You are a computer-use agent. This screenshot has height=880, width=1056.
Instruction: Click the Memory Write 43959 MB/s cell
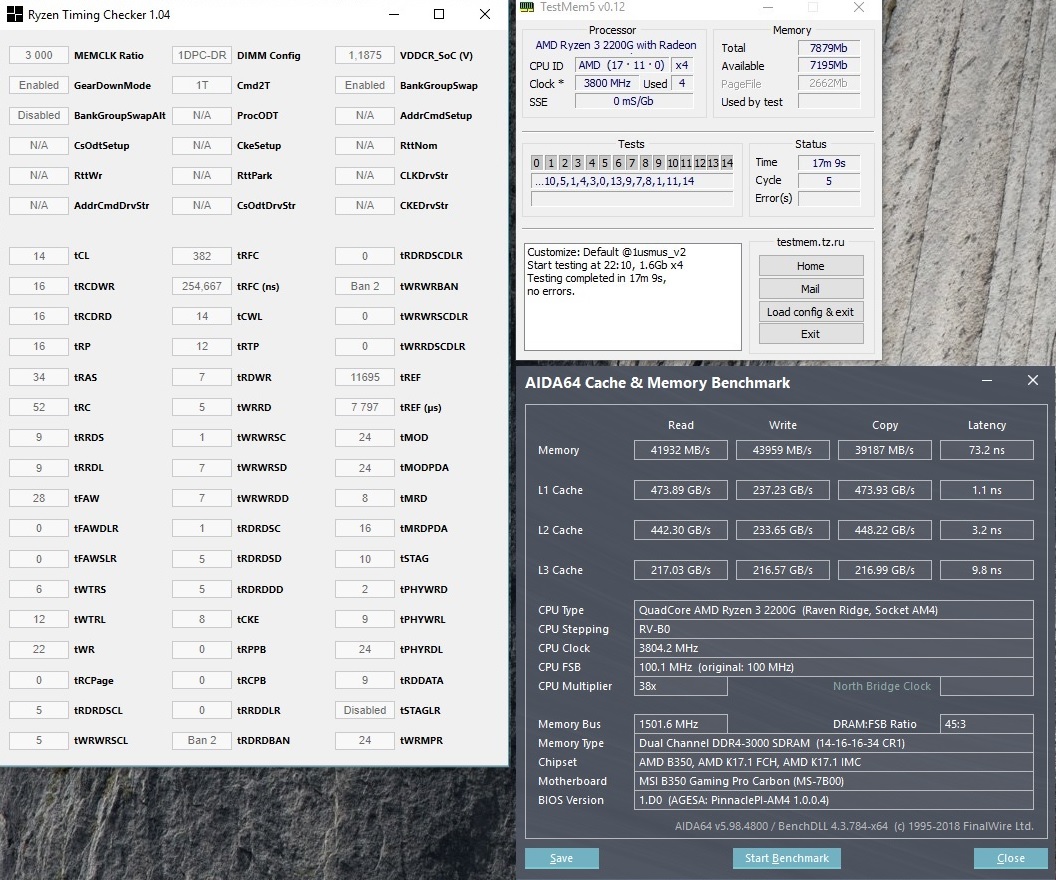pyautogui.click(x=783, y=450)
